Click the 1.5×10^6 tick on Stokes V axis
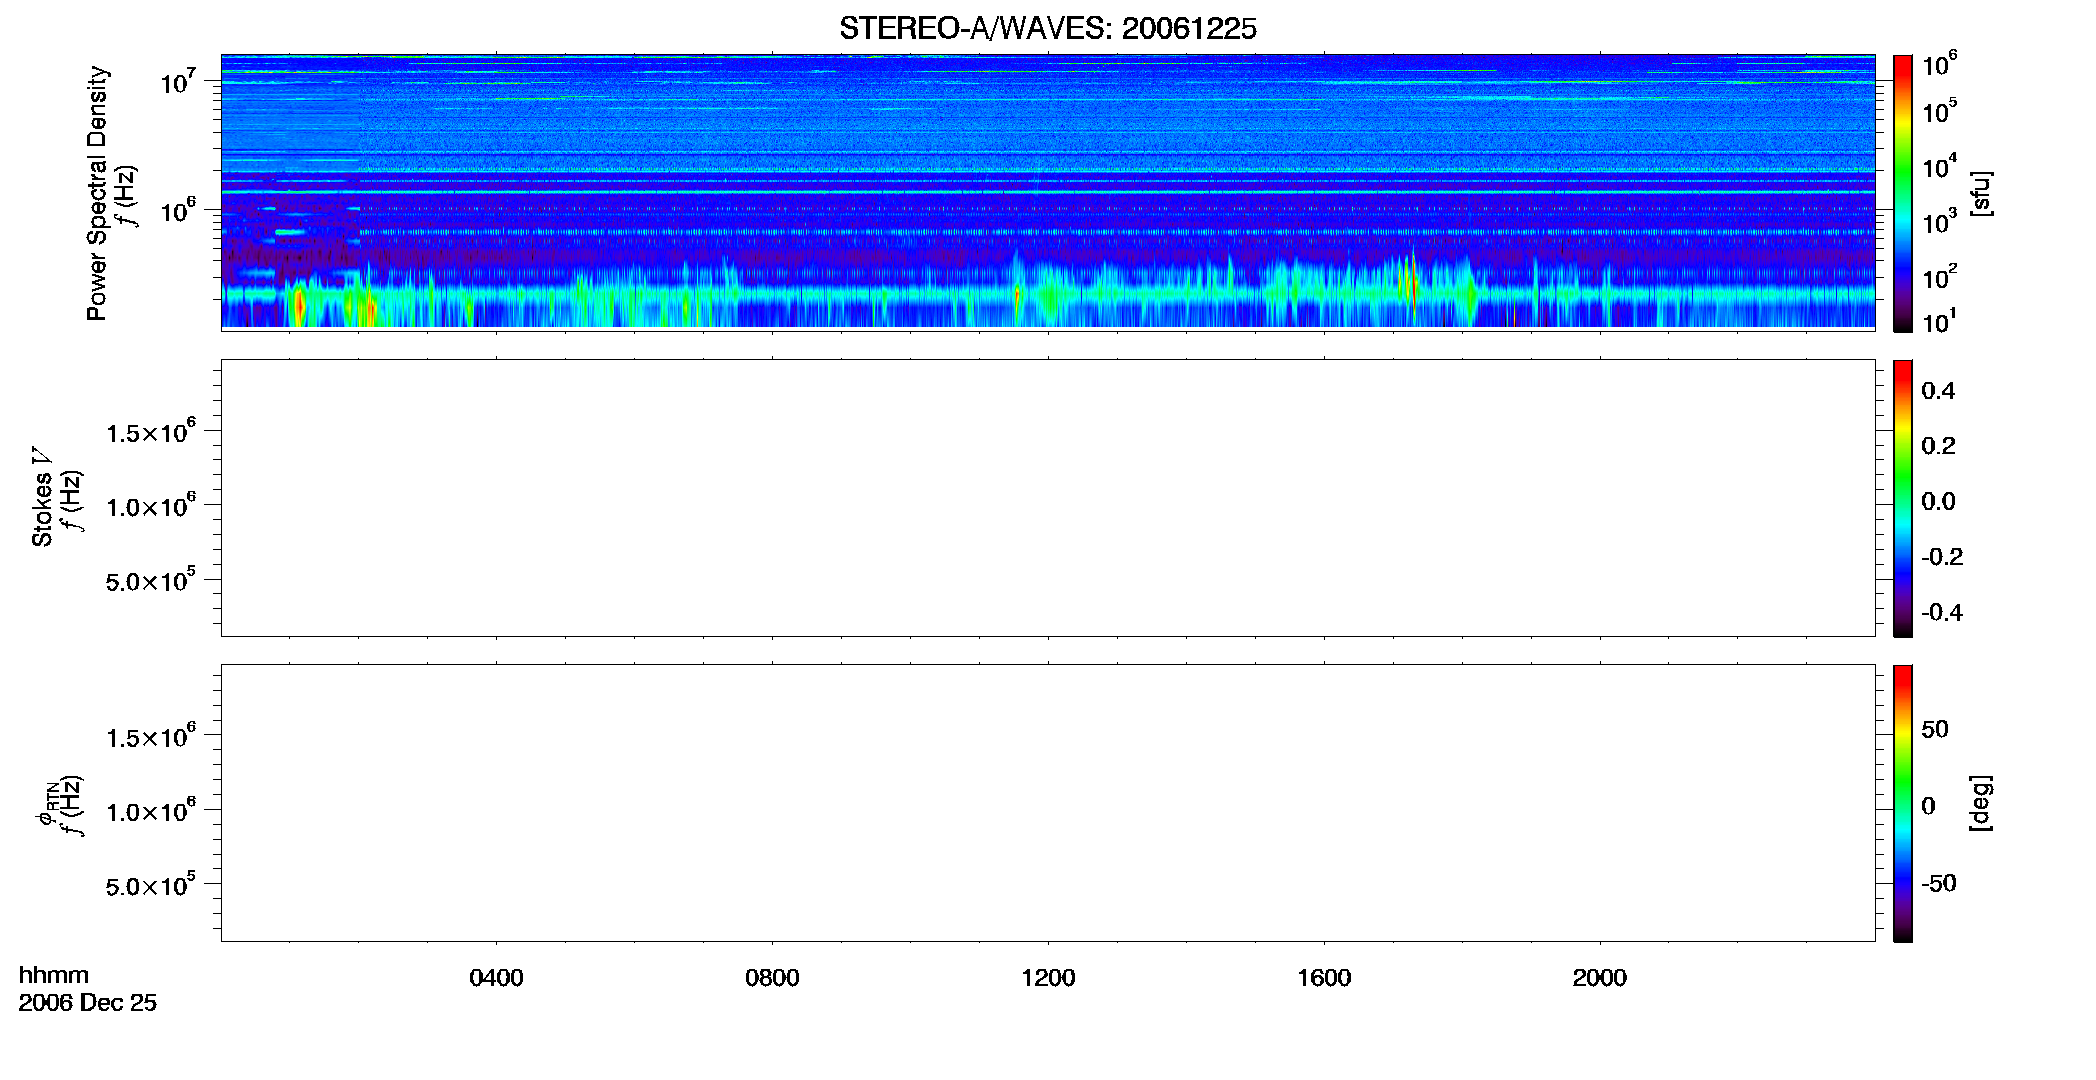 151,432
